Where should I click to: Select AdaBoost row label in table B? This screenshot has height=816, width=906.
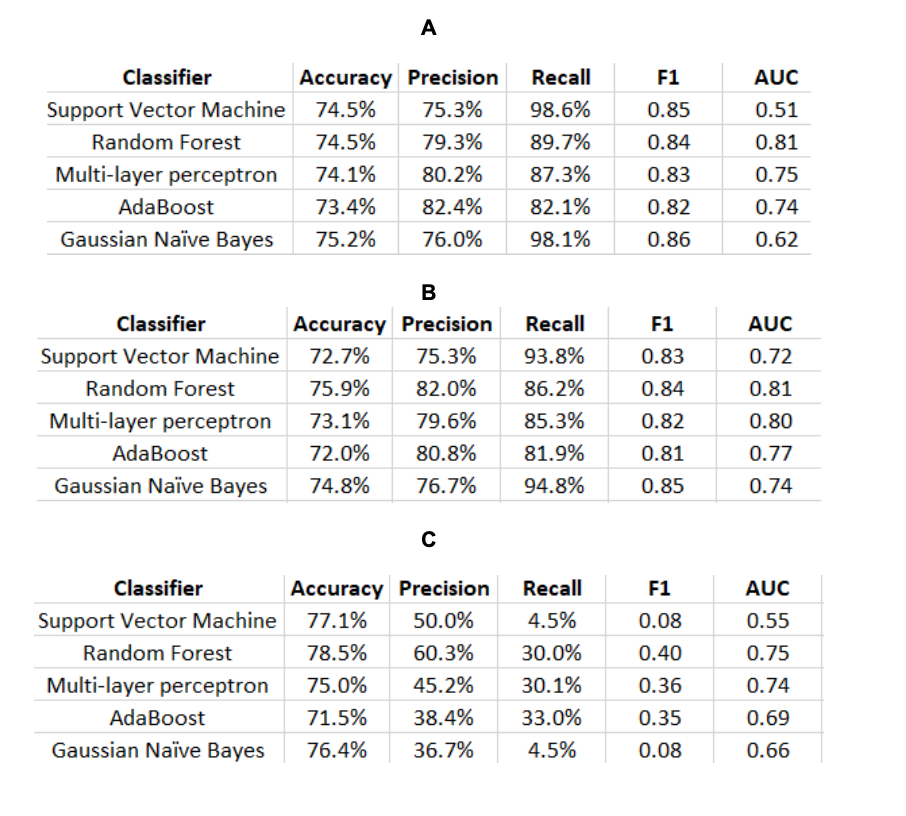click(x=160, y=454)
